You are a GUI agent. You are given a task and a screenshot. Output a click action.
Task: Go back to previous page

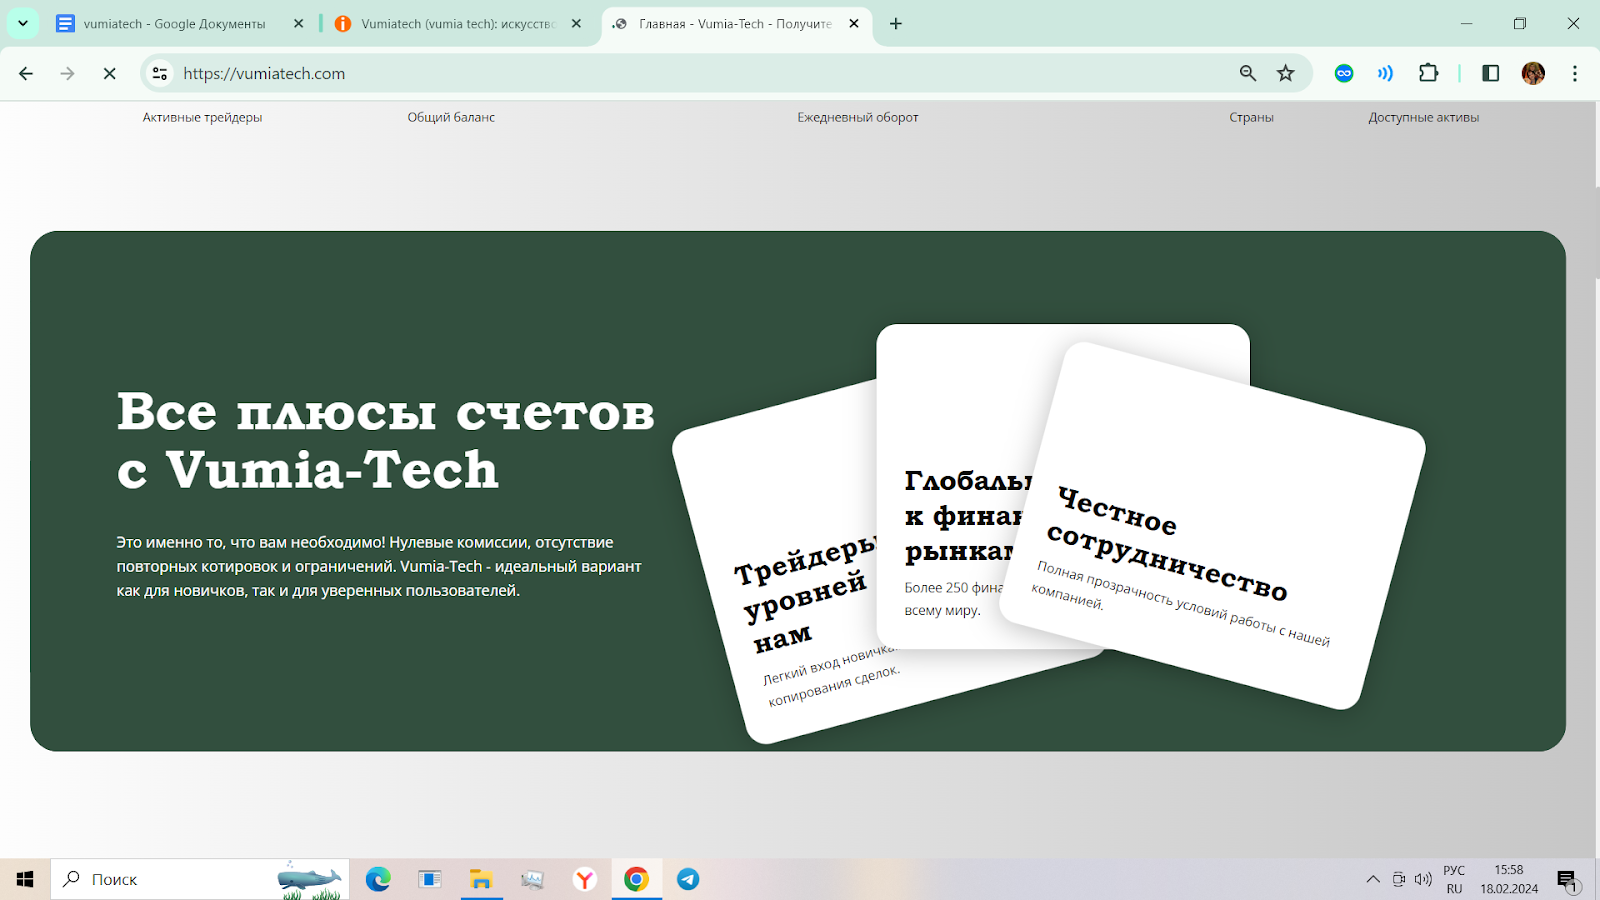click(x=26, y=73)
